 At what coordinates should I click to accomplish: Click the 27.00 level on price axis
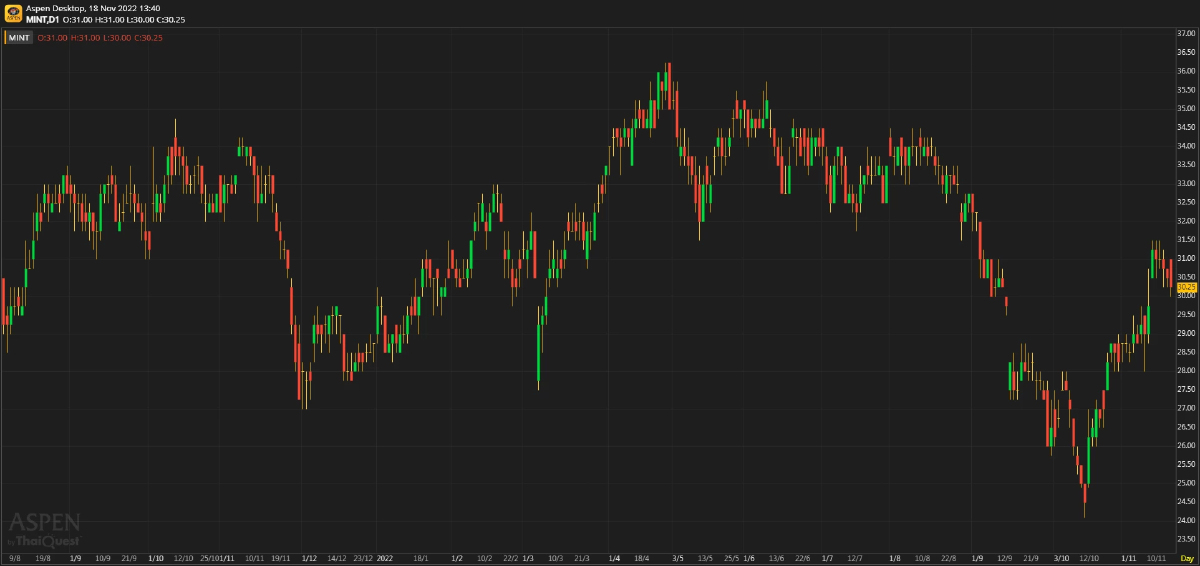point(1187,409)
